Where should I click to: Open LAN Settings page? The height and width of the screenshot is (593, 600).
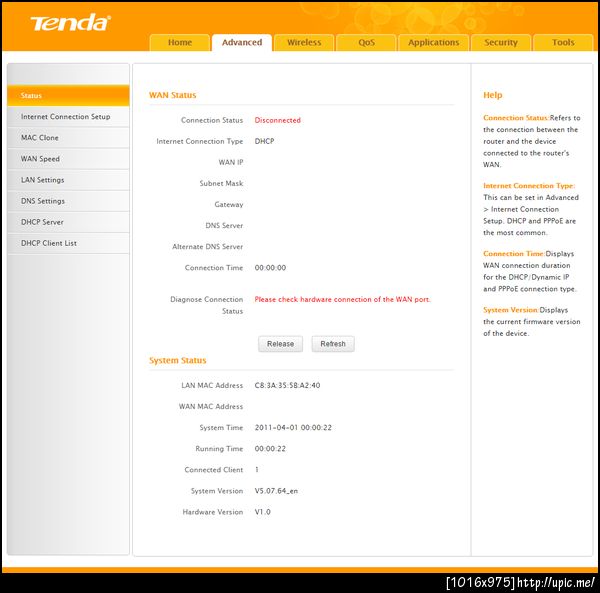[x=68, y=180]
